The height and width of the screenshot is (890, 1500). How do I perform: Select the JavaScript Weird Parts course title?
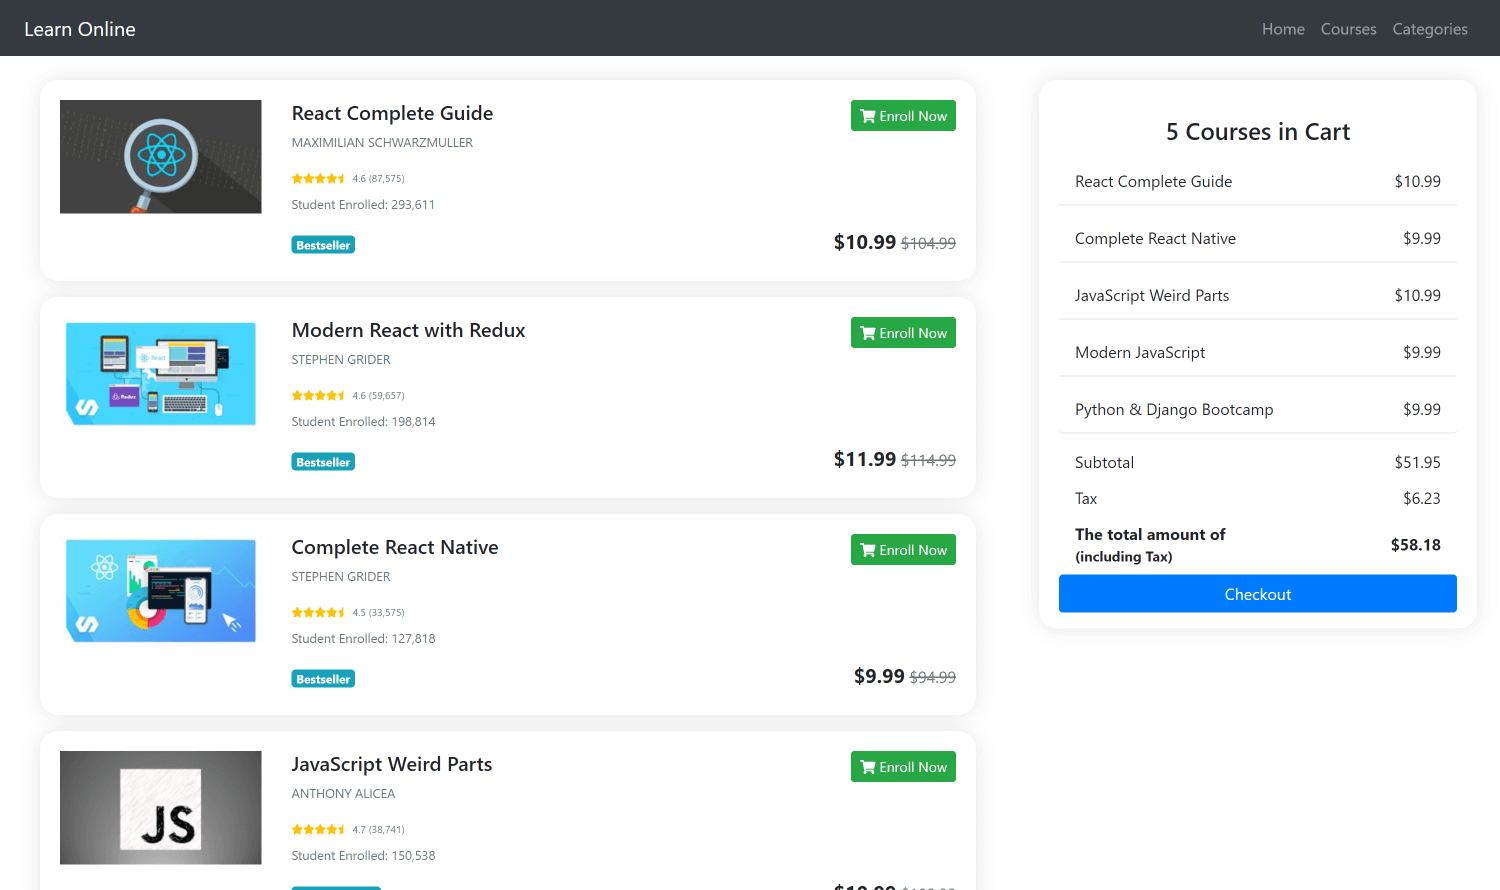pos(392,764)
